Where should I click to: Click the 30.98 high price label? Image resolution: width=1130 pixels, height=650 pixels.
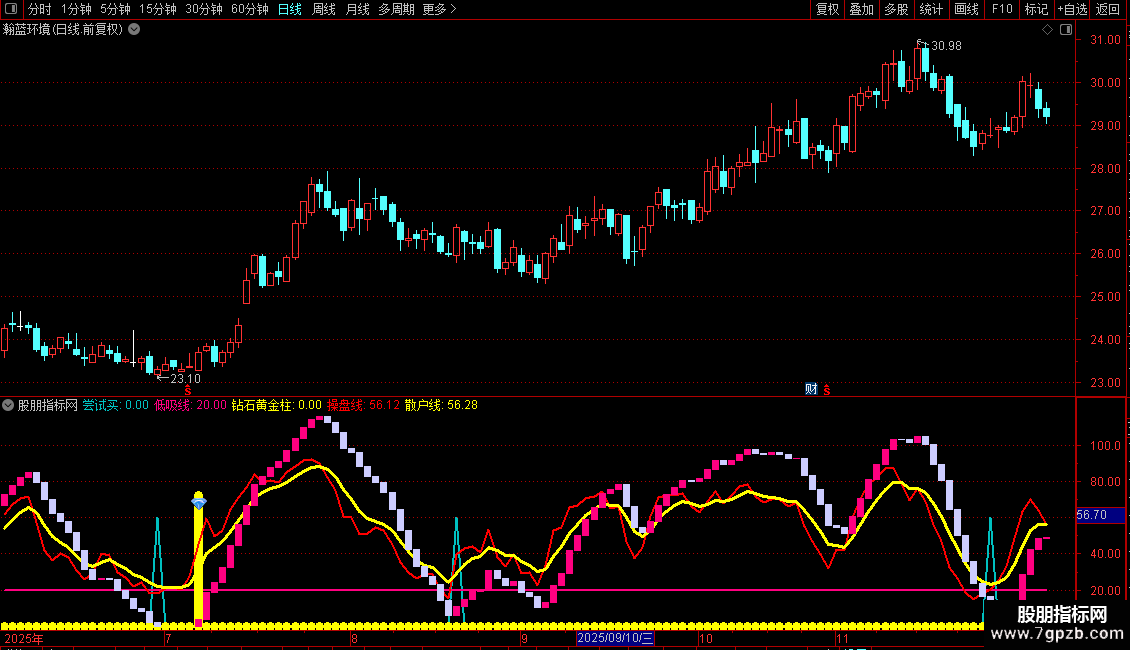946,46
